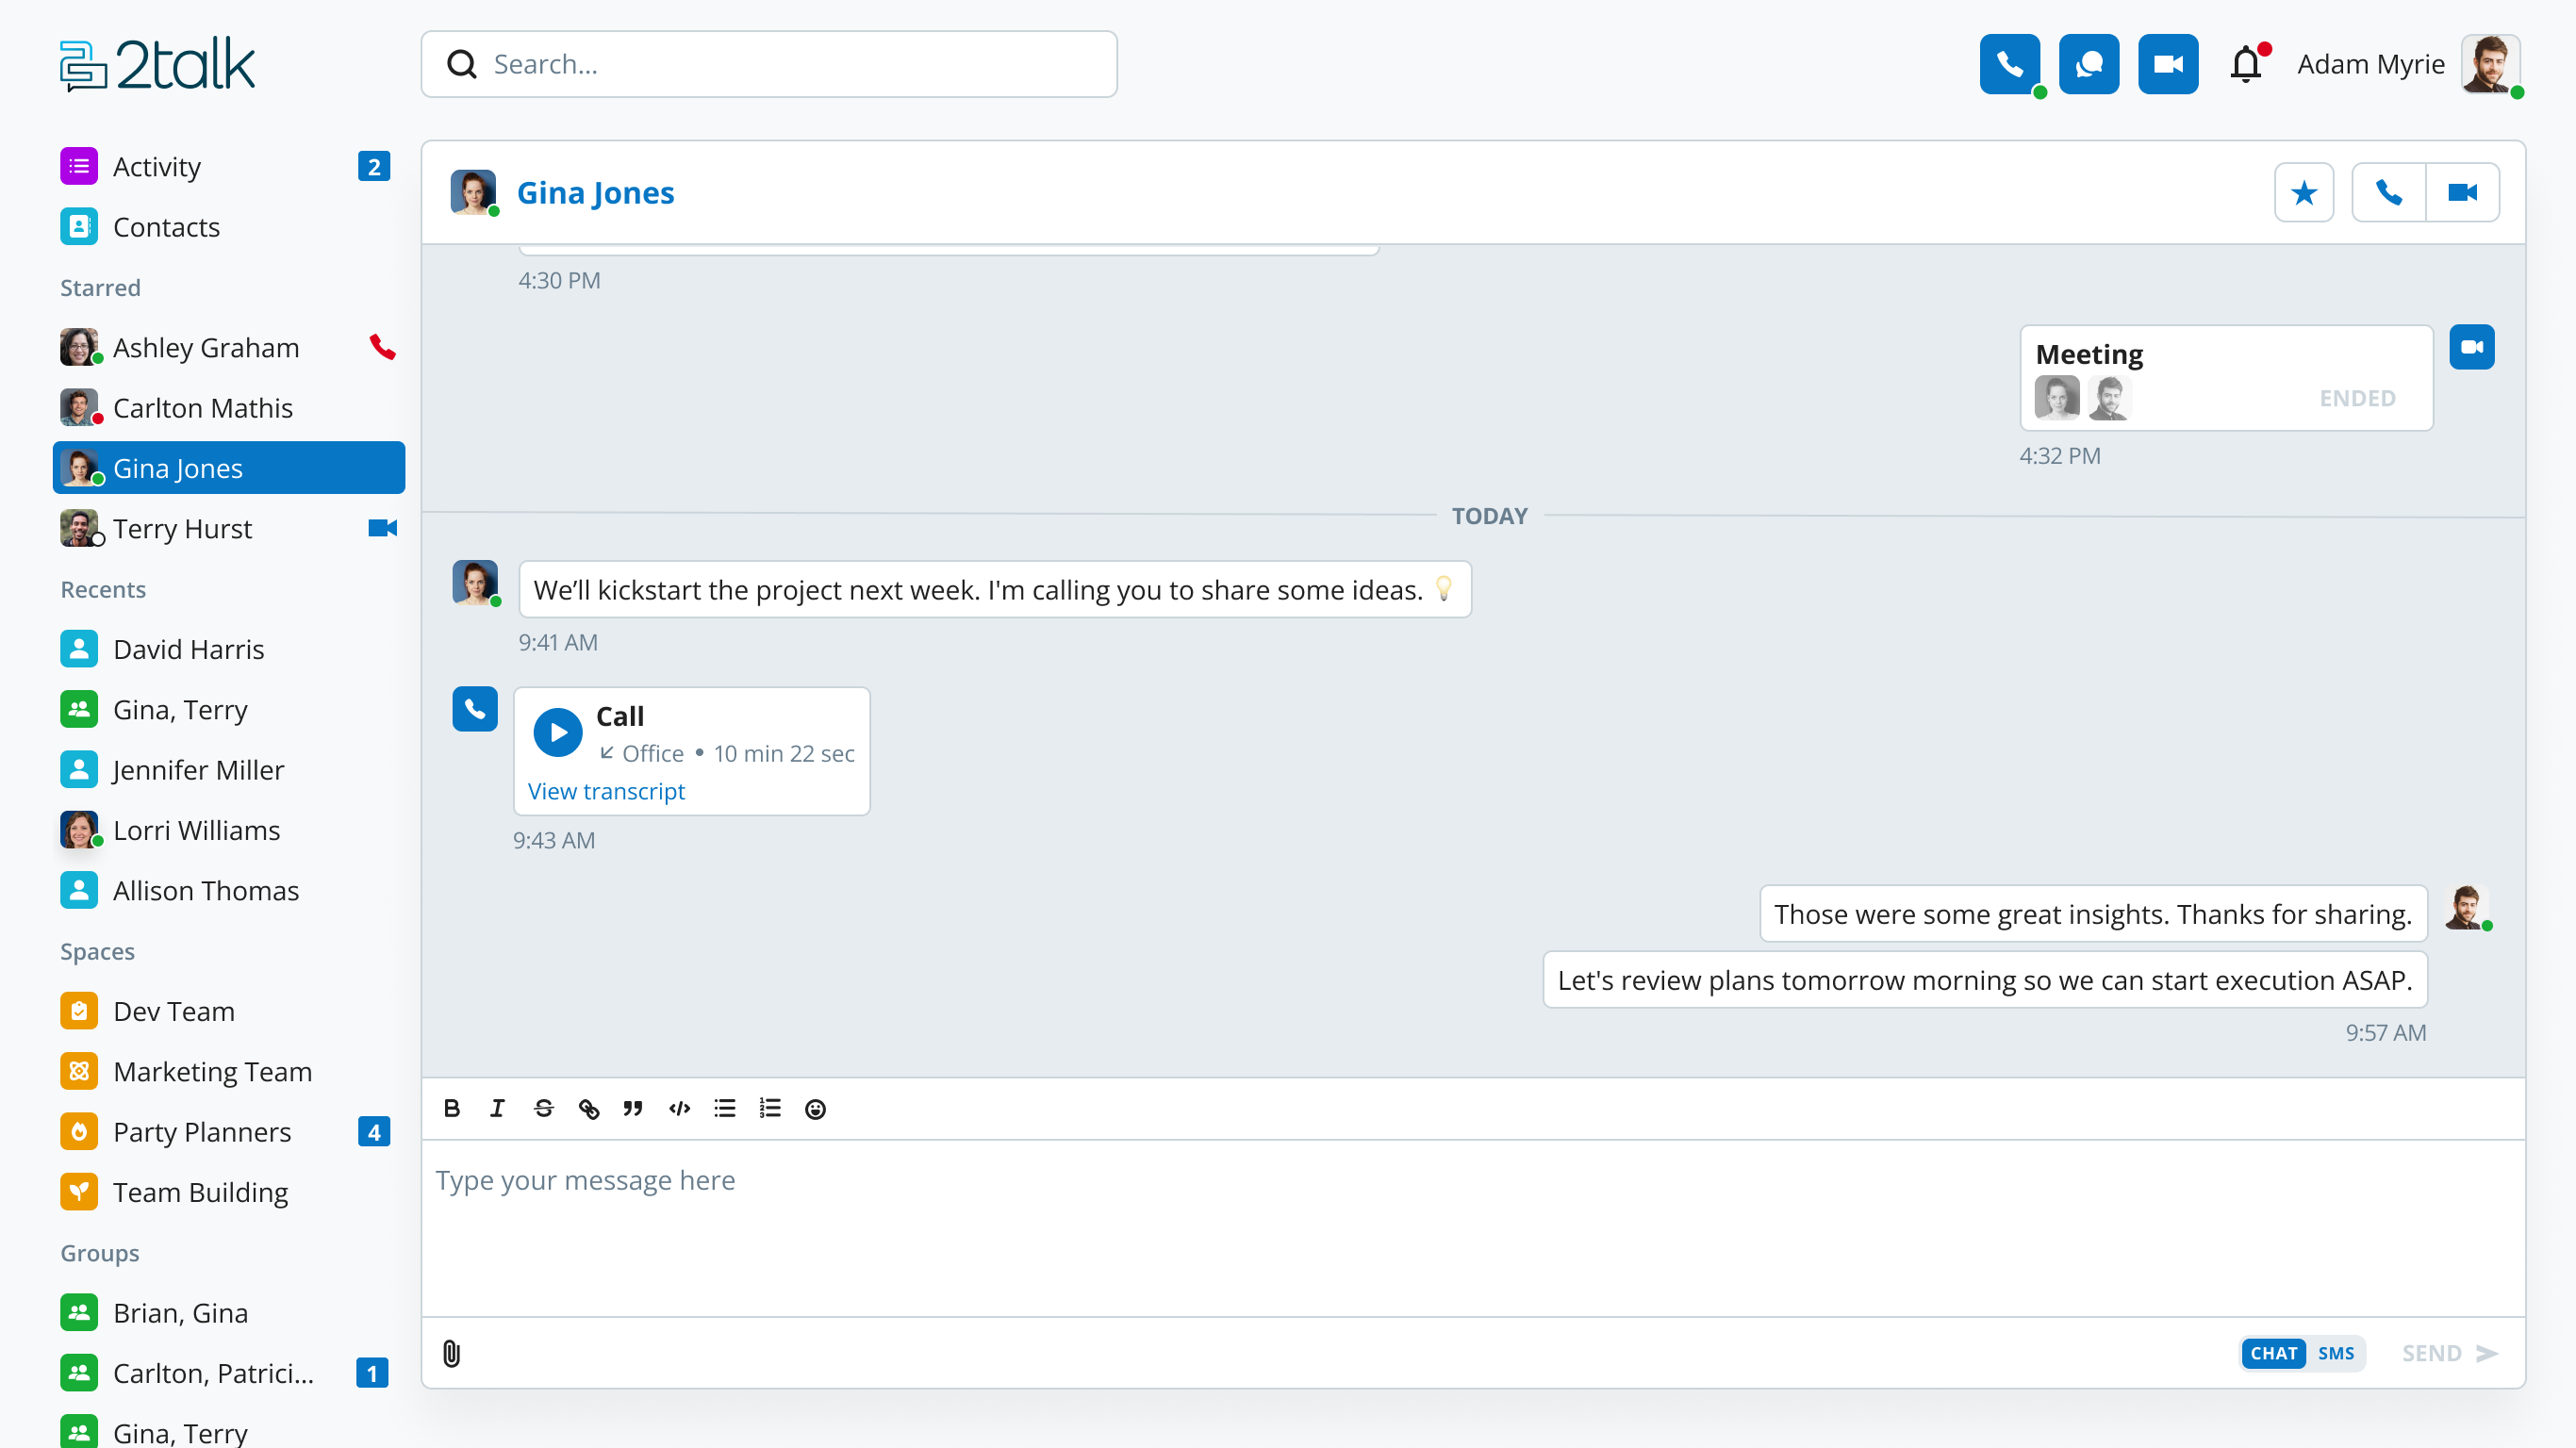Click the SEND button

pos(2450,1353)
